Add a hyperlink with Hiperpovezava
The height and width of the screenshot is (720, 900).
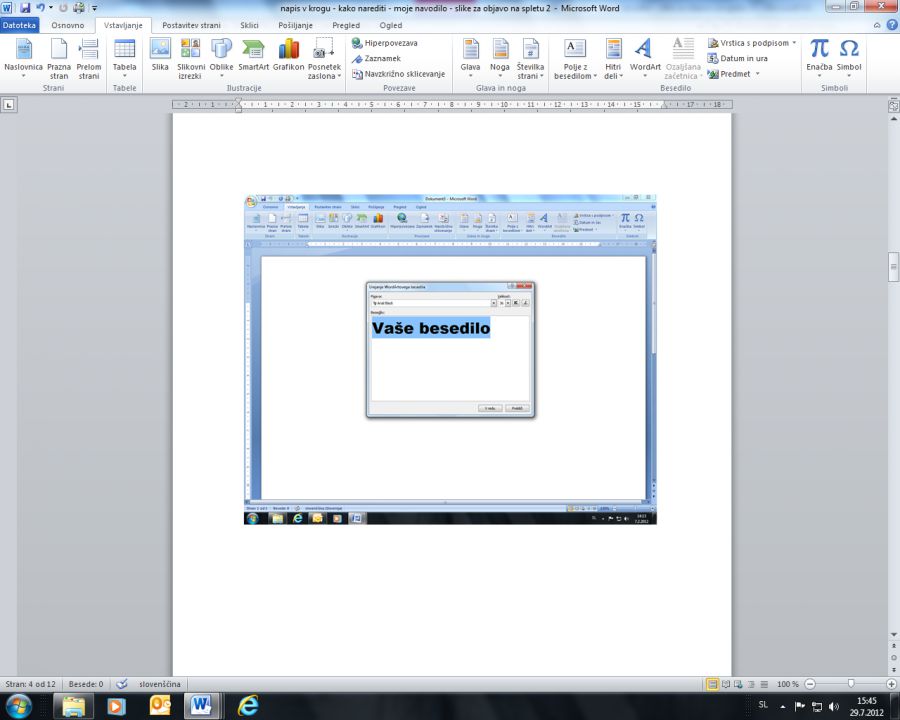(x=384, y=43)
